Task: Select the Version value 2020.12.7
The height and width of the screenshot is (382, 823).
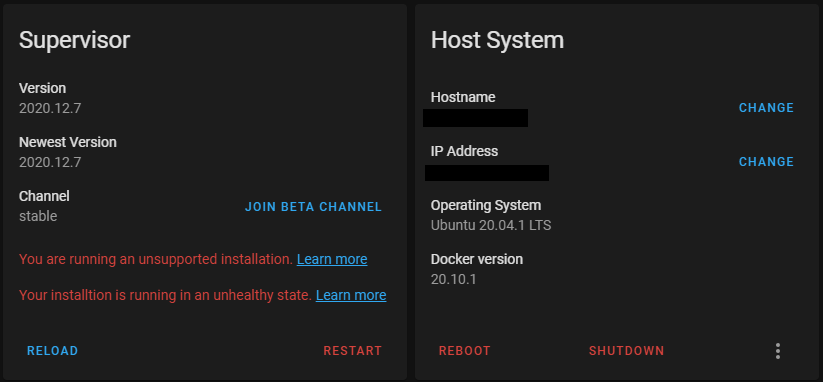Action: pyautogui.click(x=50, y=109)
